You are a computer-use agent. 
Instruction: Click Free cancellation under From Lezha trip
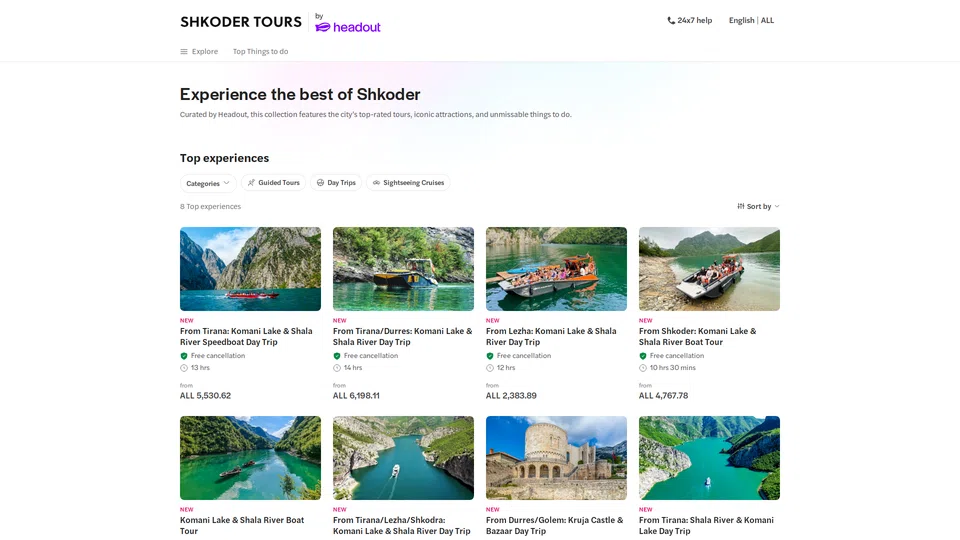tap(524, 356)
